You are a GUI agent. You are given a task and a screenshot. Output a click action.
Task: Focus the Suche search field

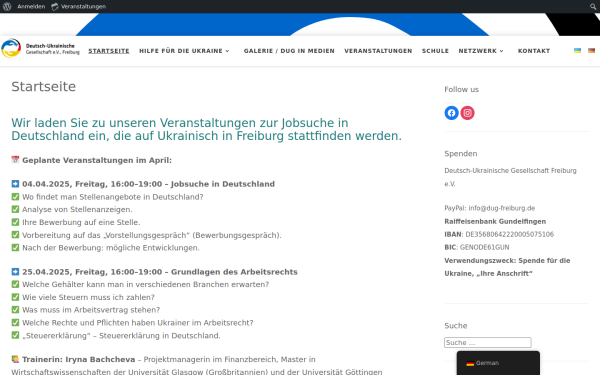pos(488,342)
